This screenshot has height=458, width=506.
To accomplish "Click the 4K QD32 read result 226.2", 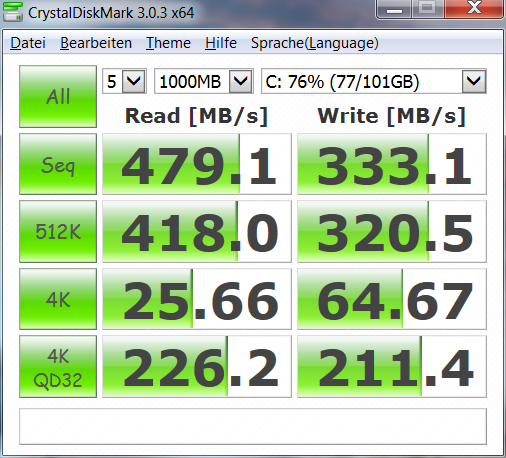I will (197, 366).
